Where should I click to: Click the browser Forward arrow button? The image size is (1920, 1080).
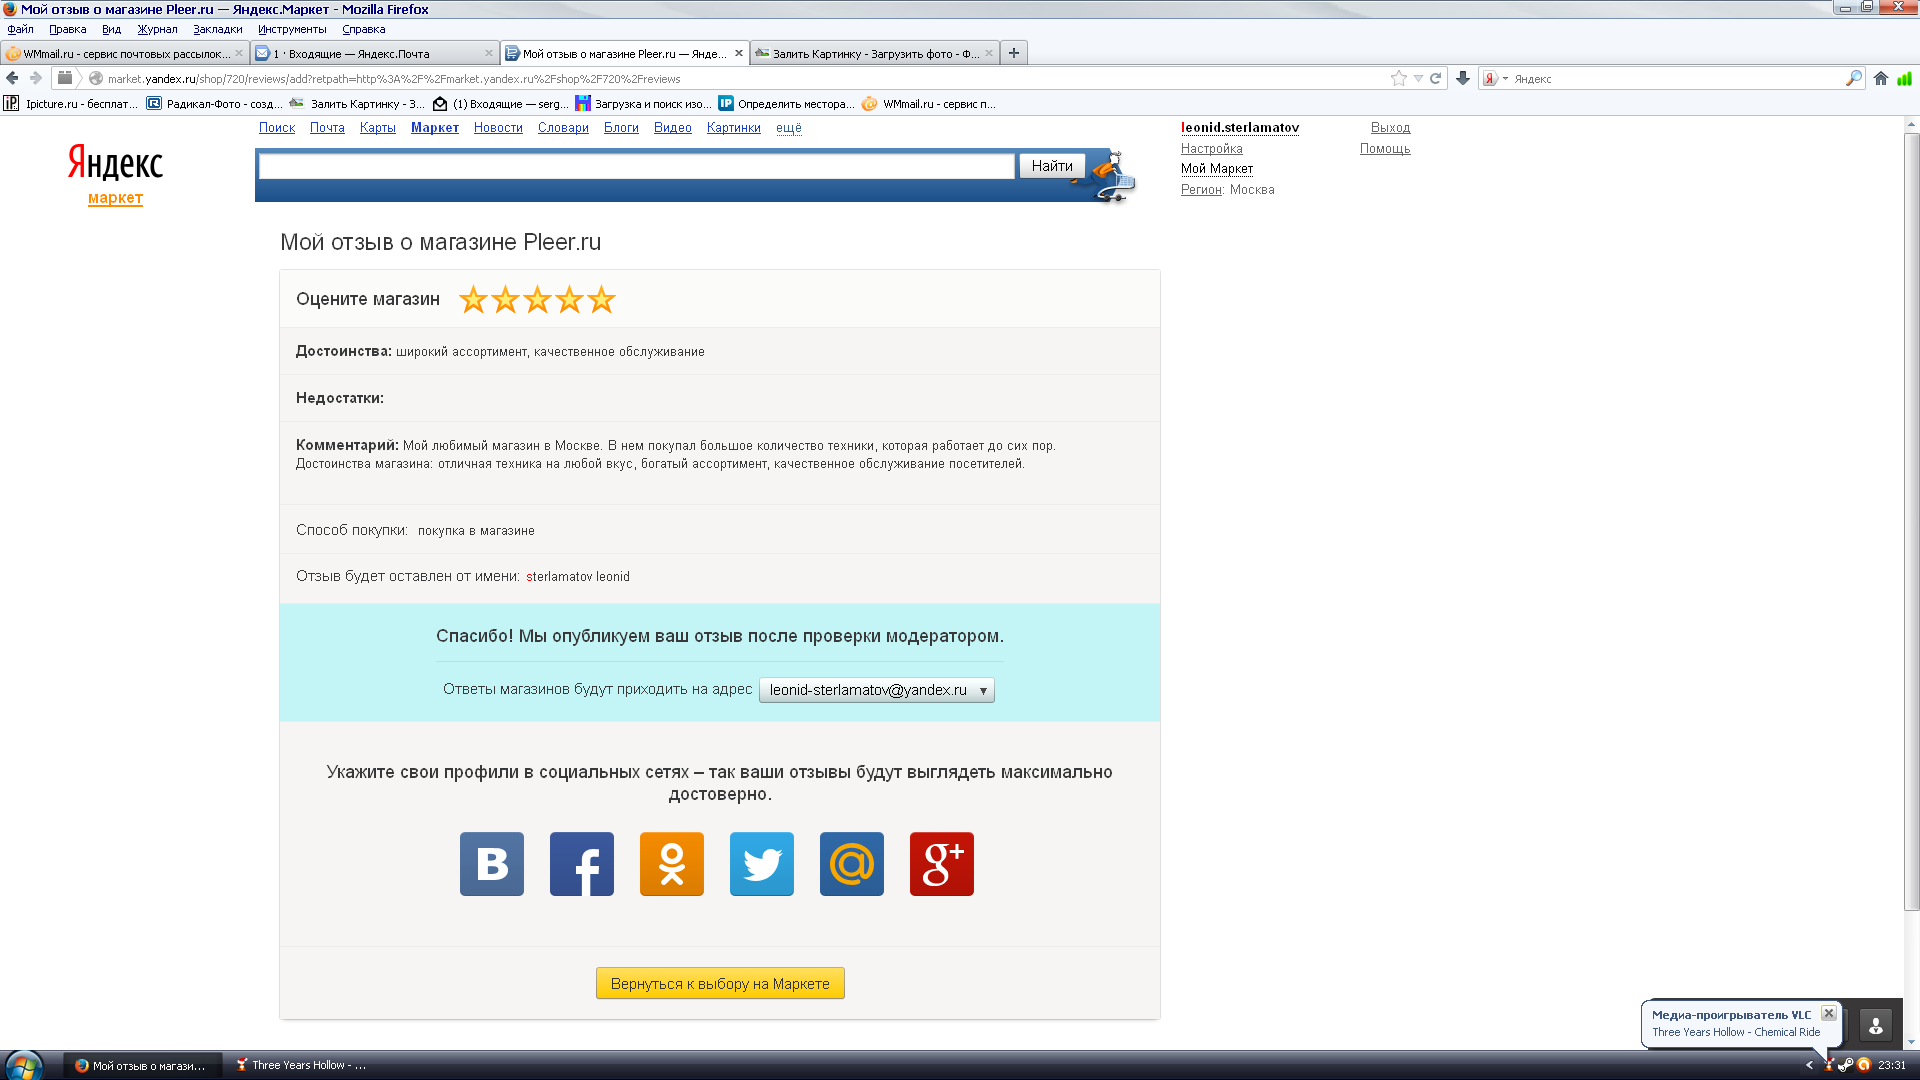[x=36, y=78]
